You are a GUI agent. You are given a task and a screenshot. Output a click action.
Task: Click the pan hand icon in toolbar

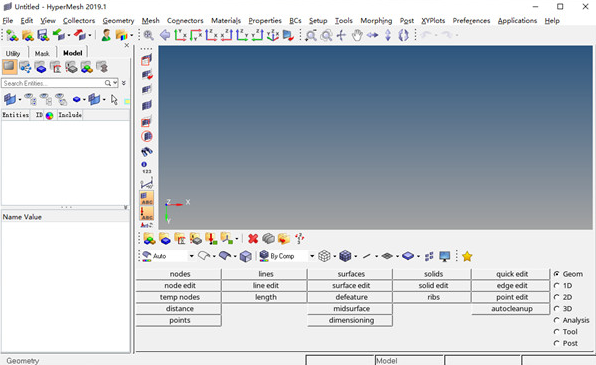coord(357,35)
